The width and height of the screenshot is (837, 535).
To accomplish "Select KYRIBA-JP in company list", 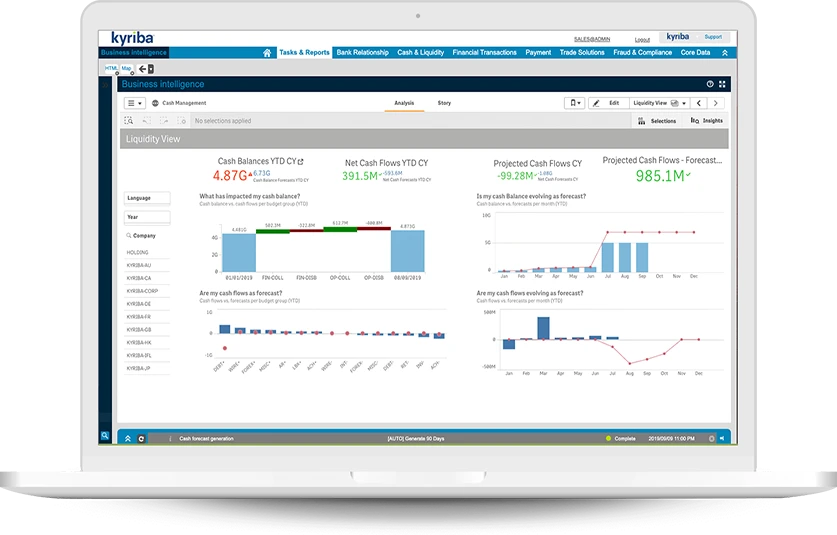I will pos(147,368).
